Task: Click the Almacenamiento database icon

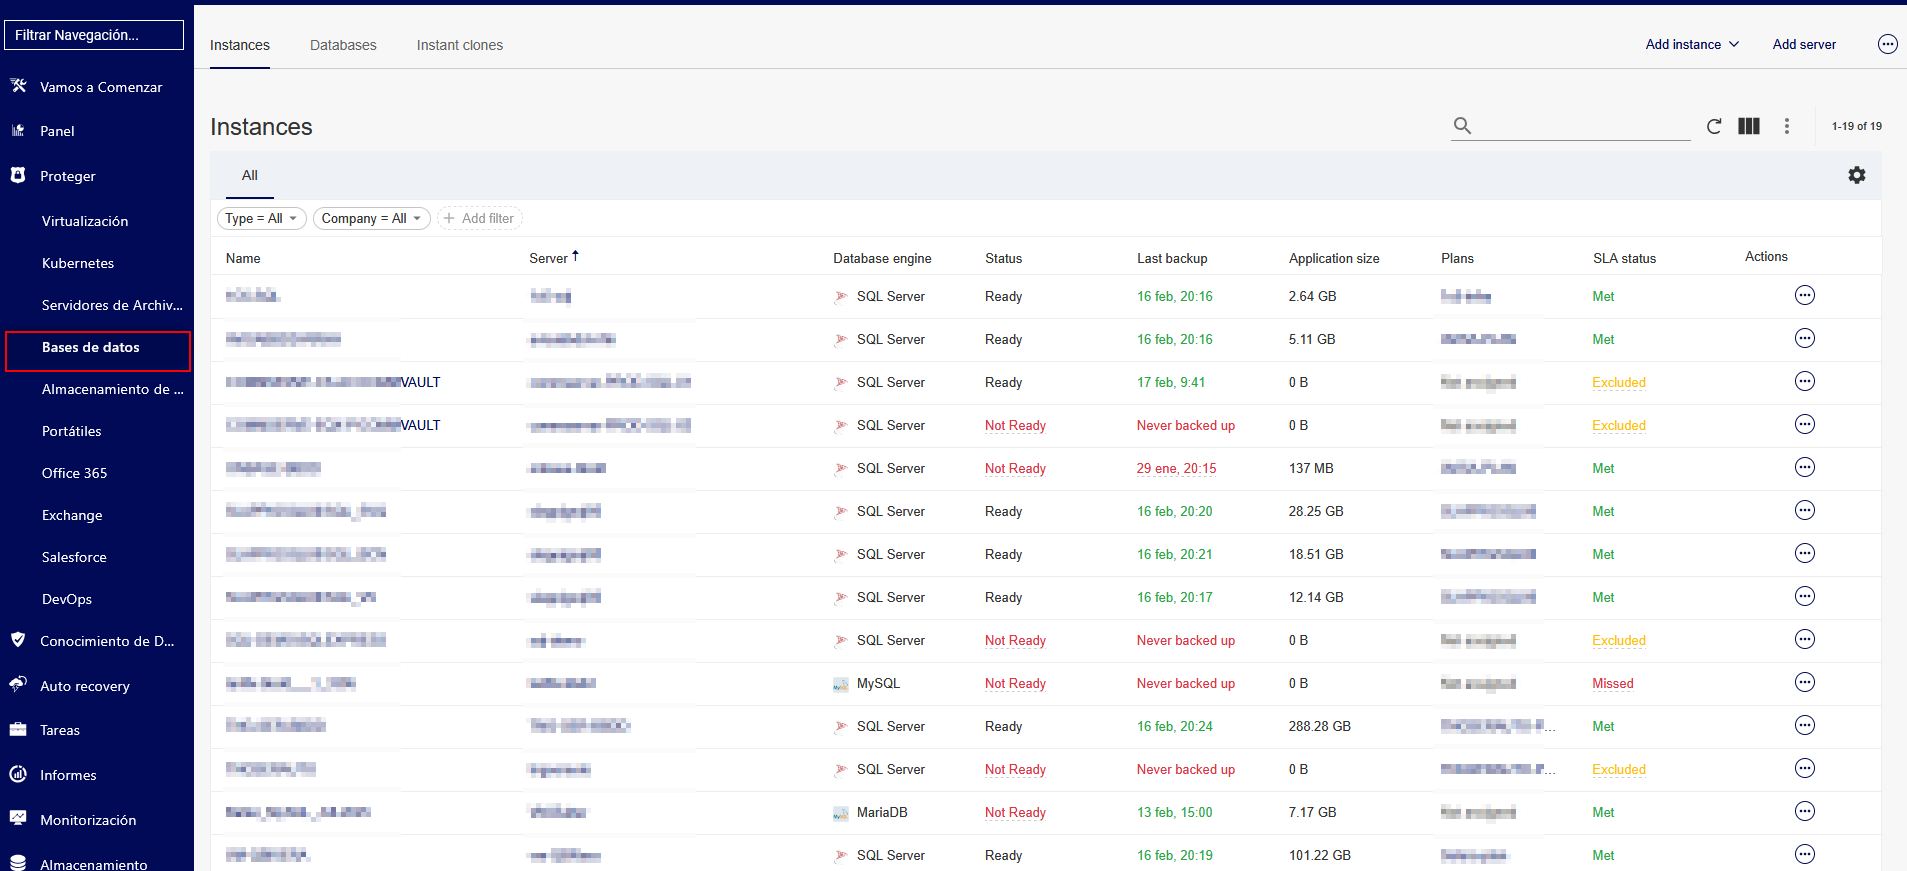Action: click(x=18, y=863)
